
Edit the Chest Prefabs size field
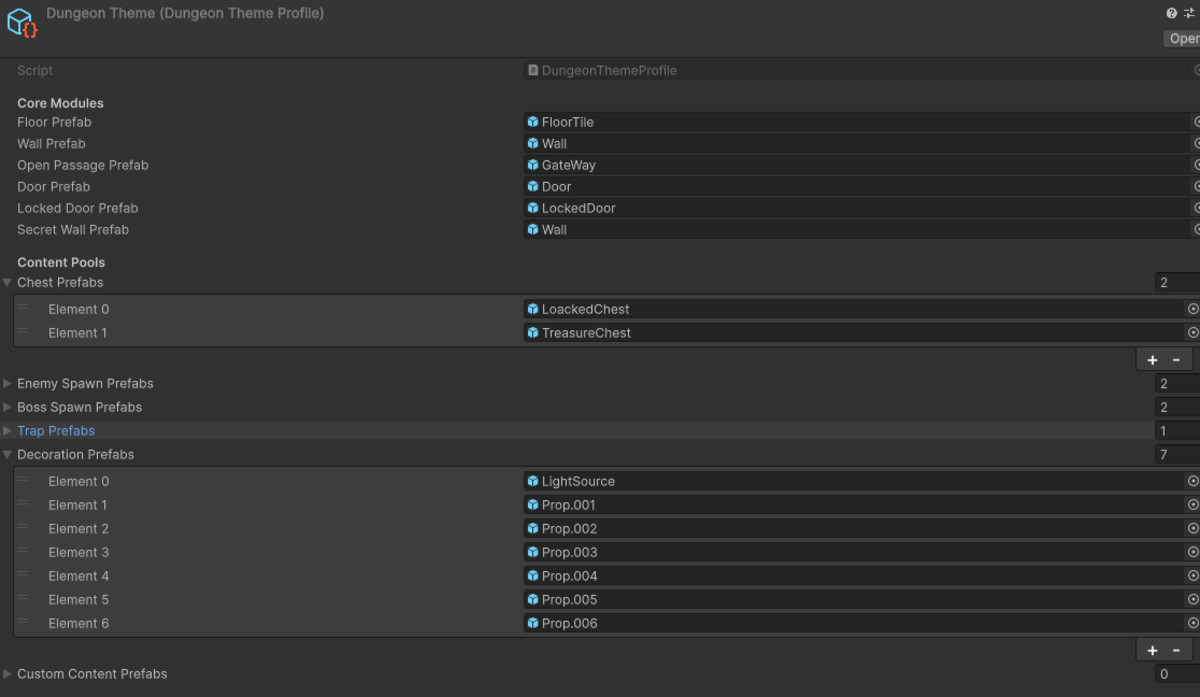pos(1177,283)
